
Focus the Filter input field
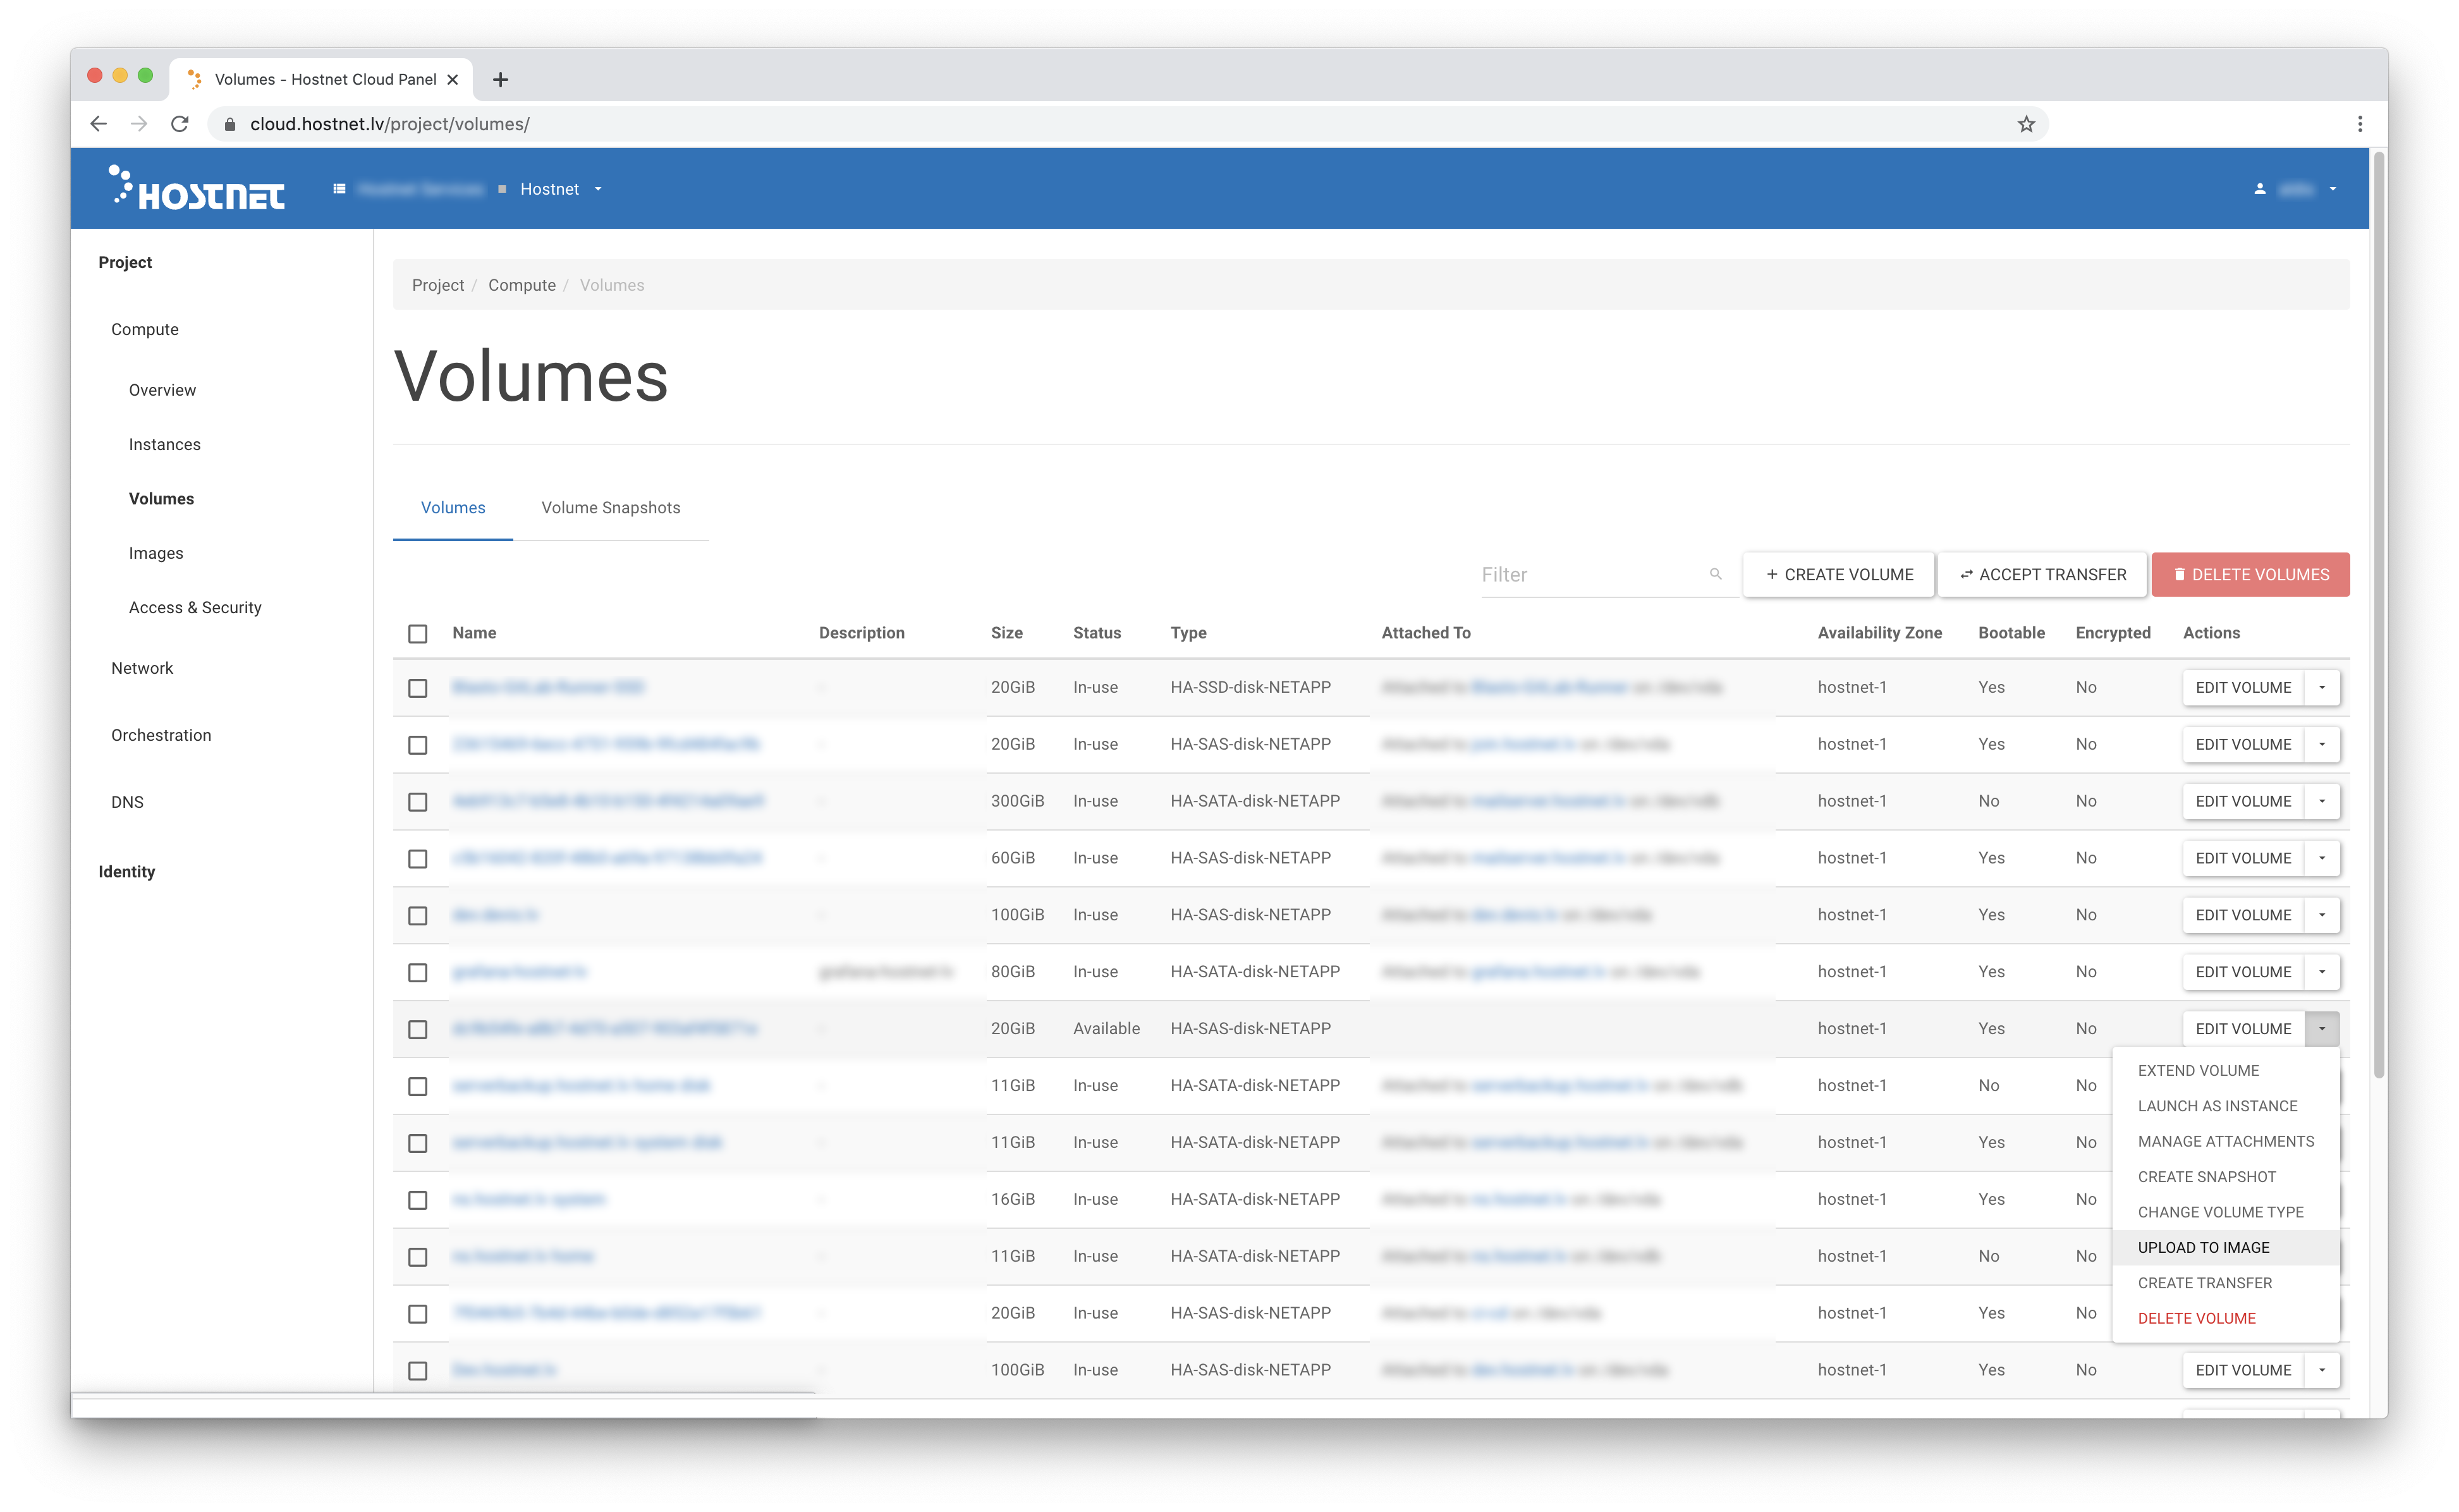(x=1590, y=575)
